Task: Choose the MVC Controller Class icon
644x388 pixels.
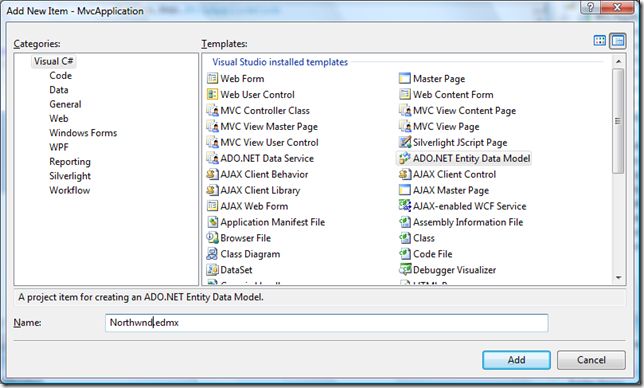Action: 212,110
